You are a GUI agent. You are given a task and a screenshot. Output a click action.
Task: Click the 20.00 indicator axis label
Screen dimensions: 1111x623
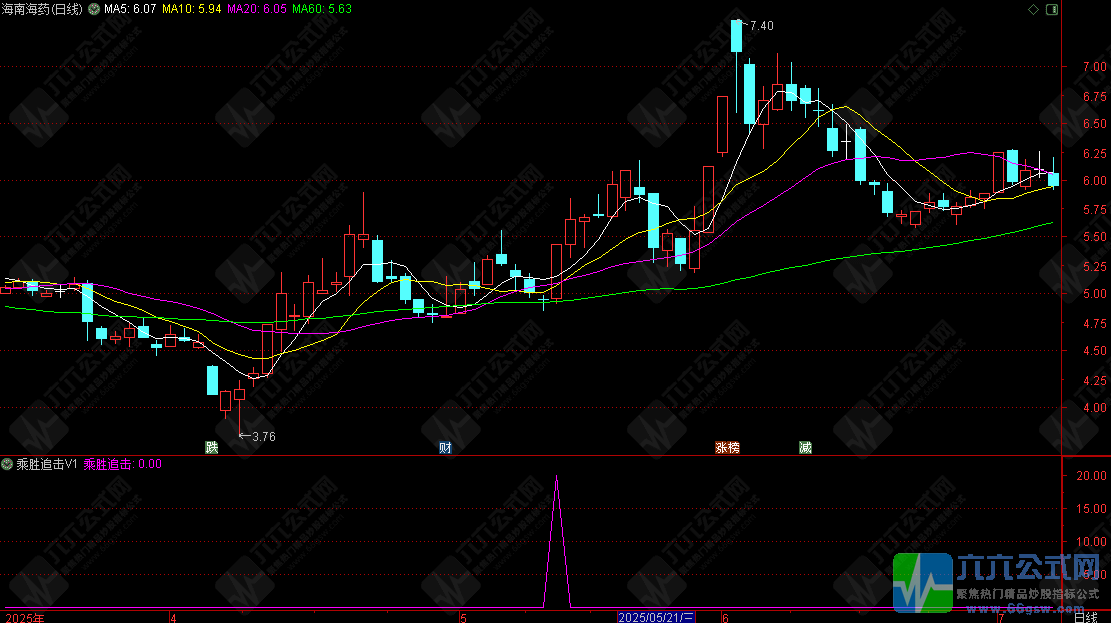1092,476
